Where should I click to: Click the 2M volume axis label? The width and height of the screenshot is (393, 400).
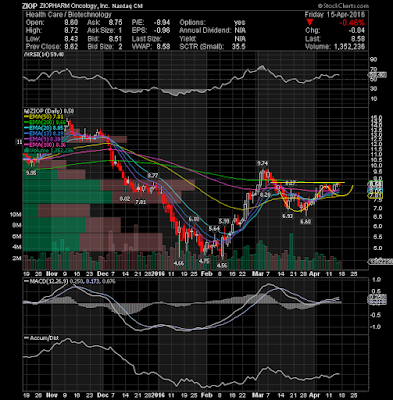coord(17,258)
